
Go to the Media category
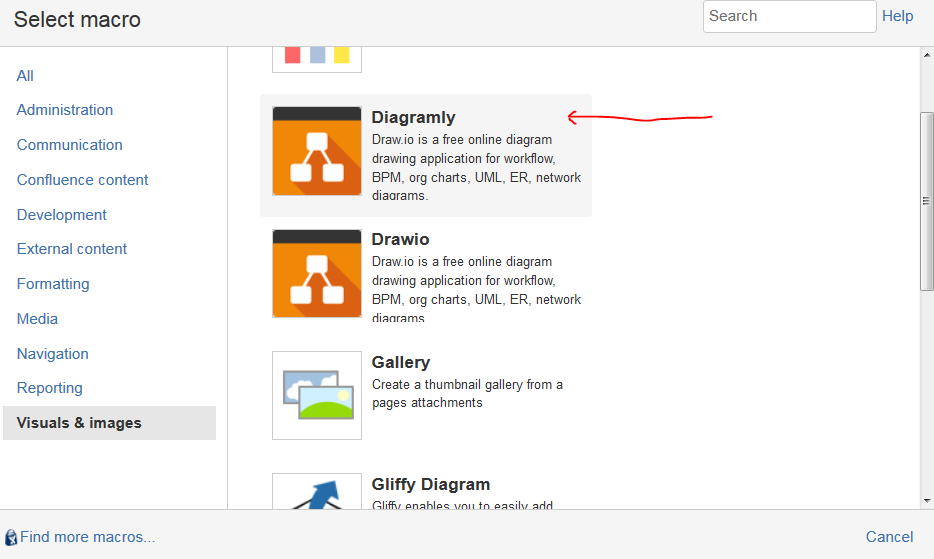(37, 319)
